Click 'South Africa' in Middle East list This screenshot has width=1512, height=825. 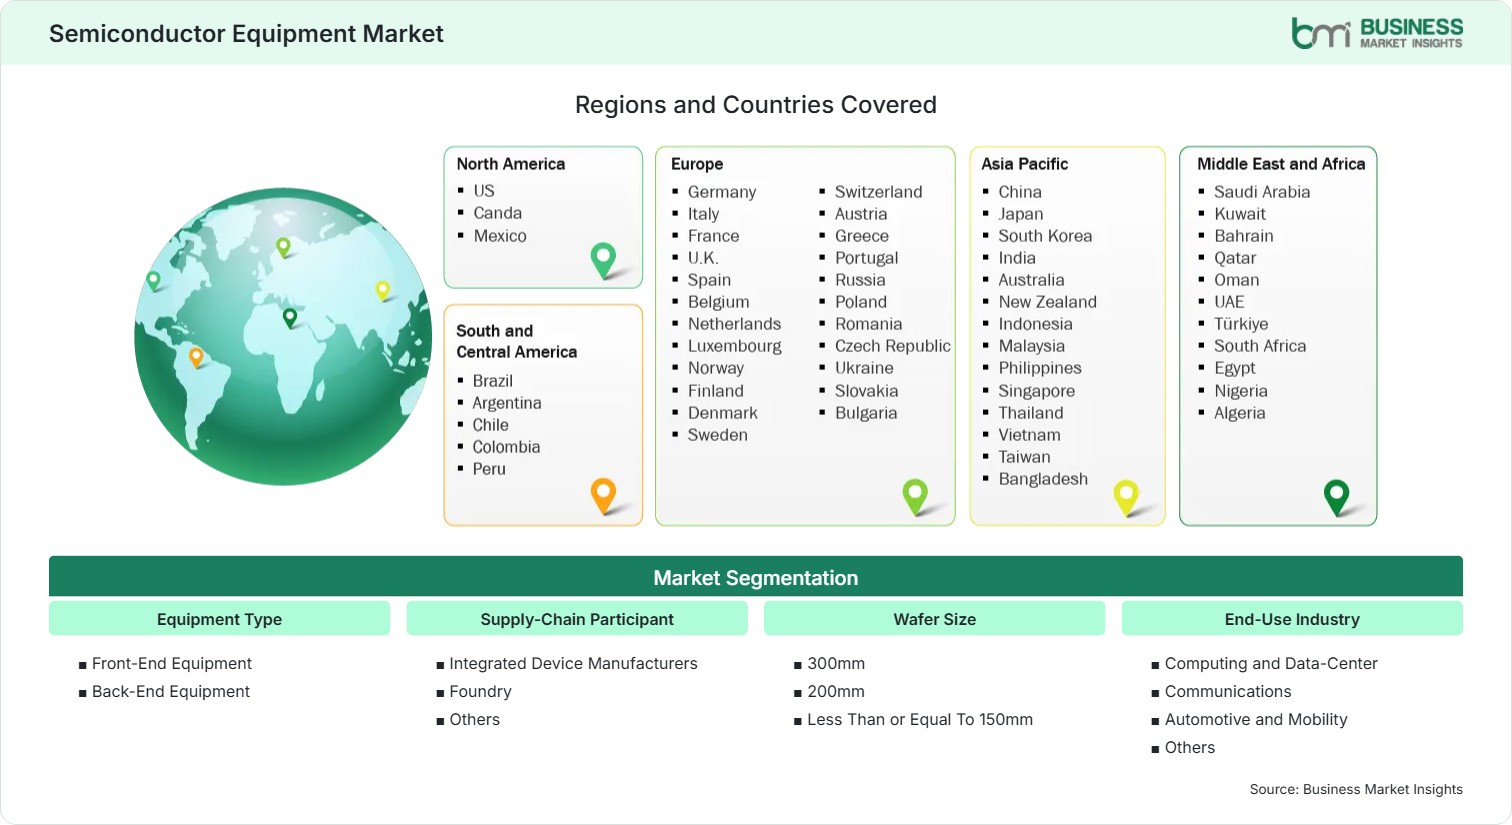1260,346
